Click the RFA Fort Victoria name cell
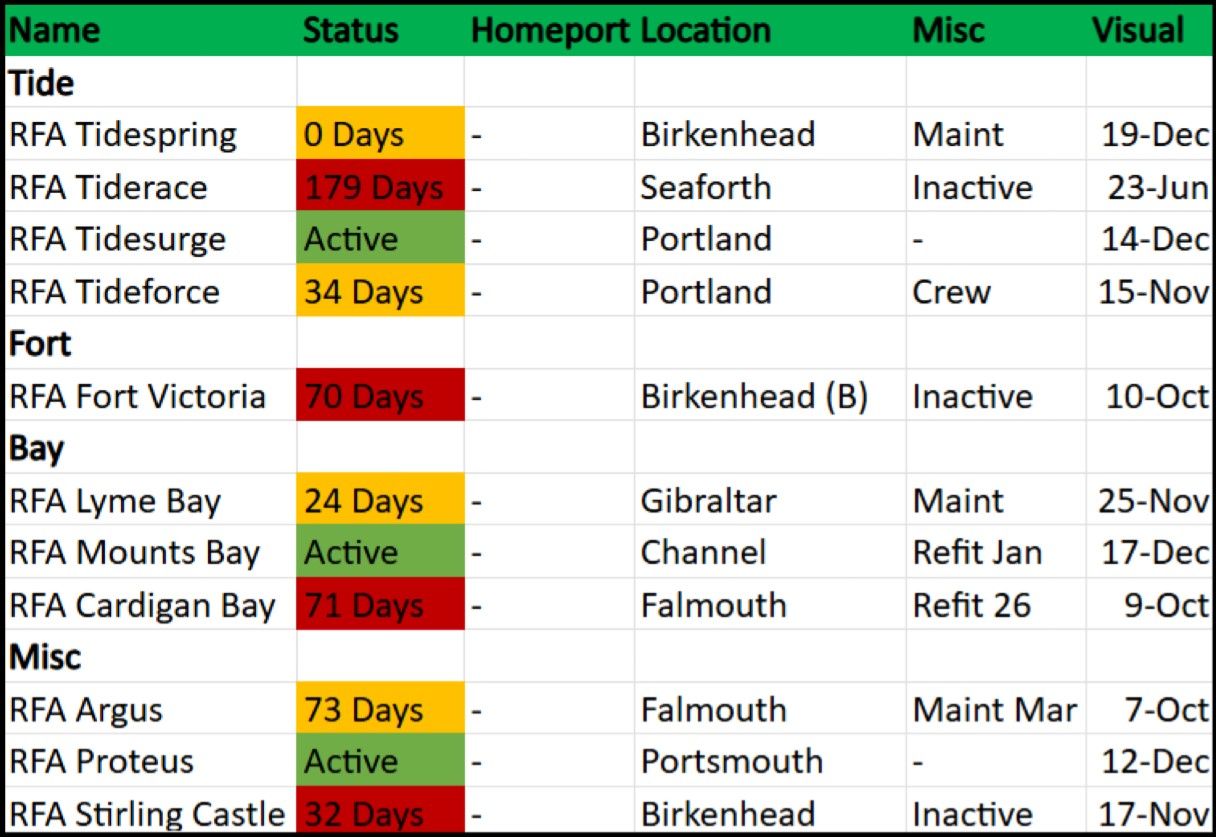The image size is (1216, 837). 138,397
